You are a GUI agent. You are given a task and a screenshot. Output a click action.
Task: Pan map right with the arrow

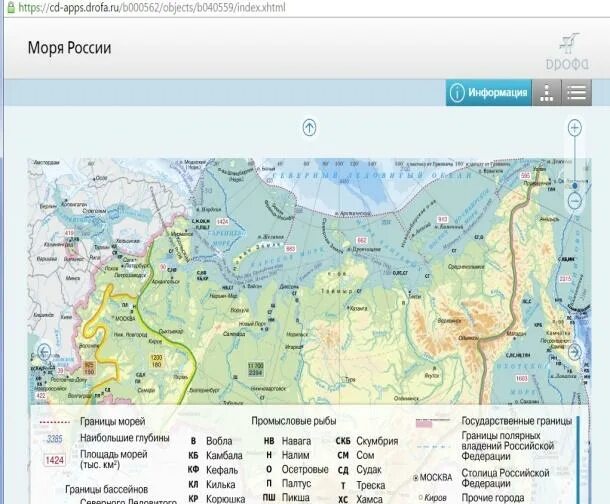pos(575,352)
